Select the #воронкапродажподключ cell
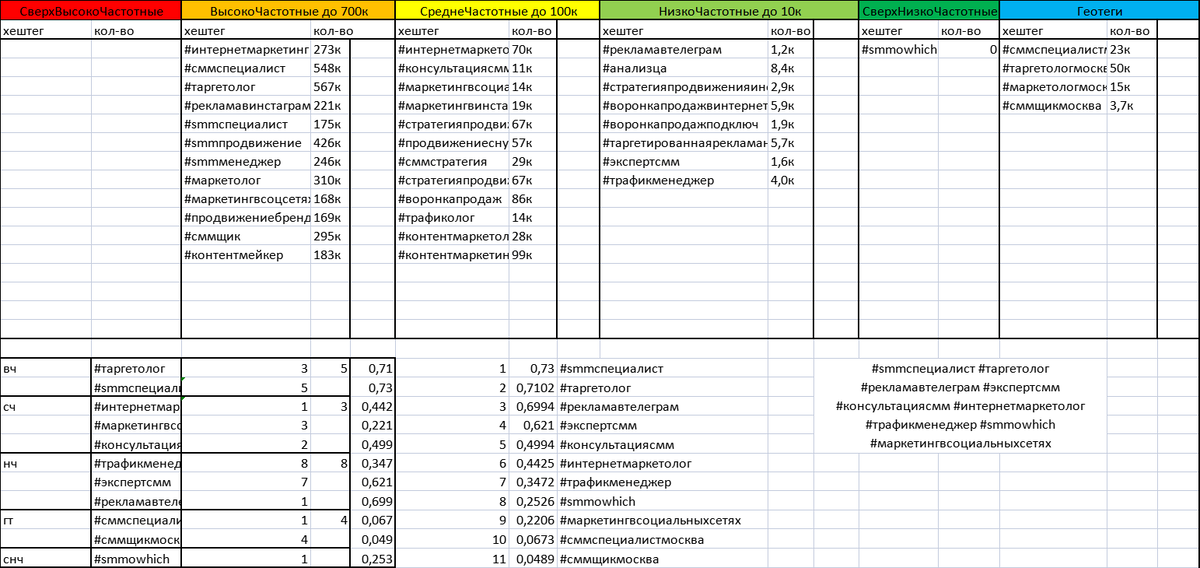This screenshot has height=568, width=1200. 684,124
